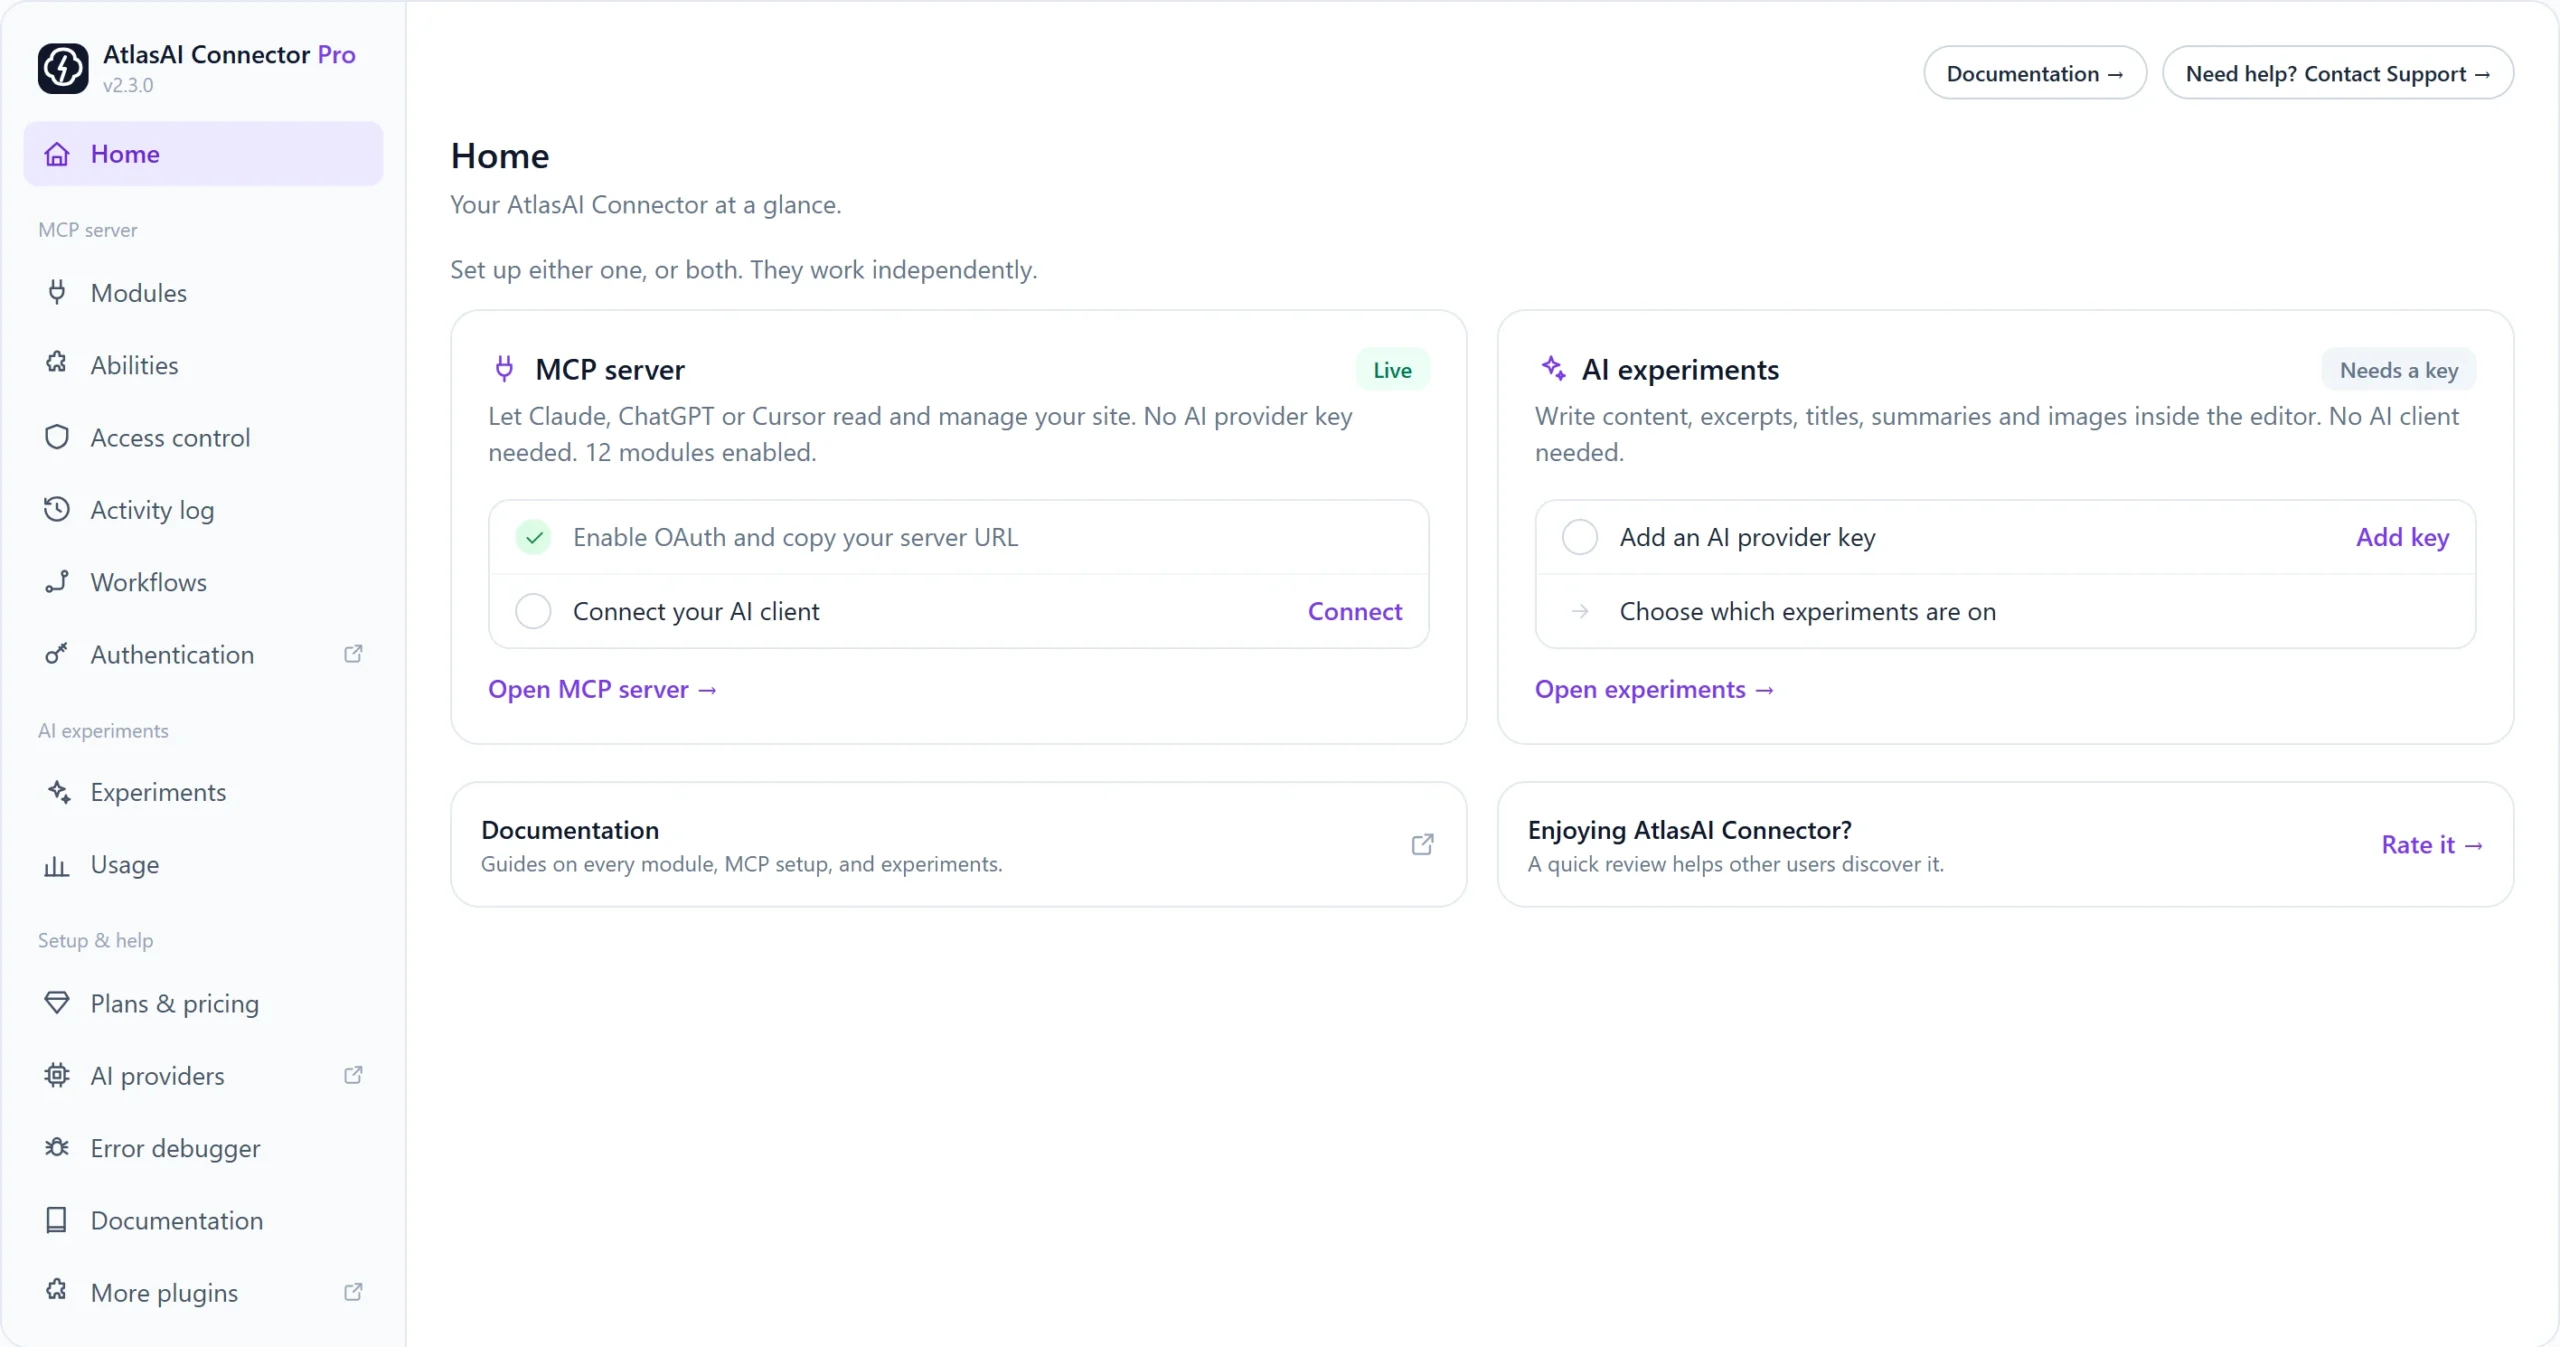Click the arrow icon beside Choose which experiments

coord(1580,611)
